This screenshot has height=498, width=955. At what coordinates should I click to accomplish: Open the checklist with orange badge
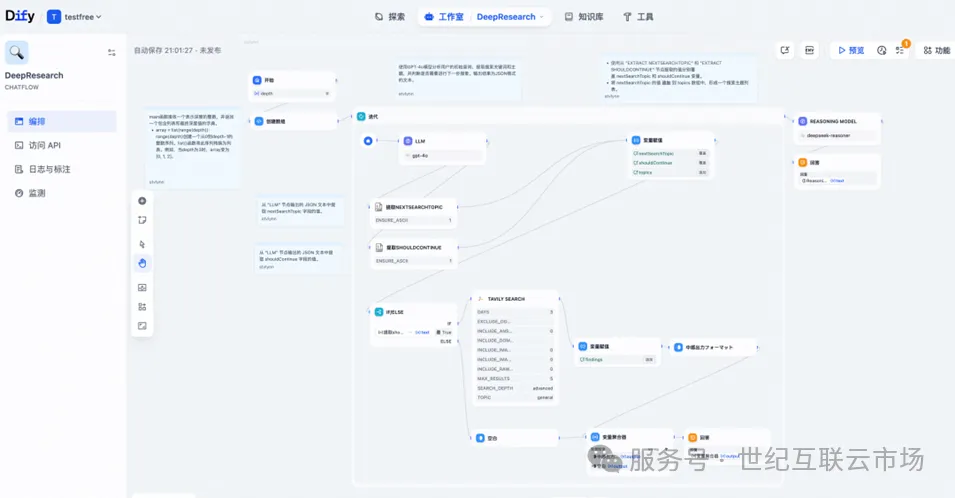tap(900, 50)
